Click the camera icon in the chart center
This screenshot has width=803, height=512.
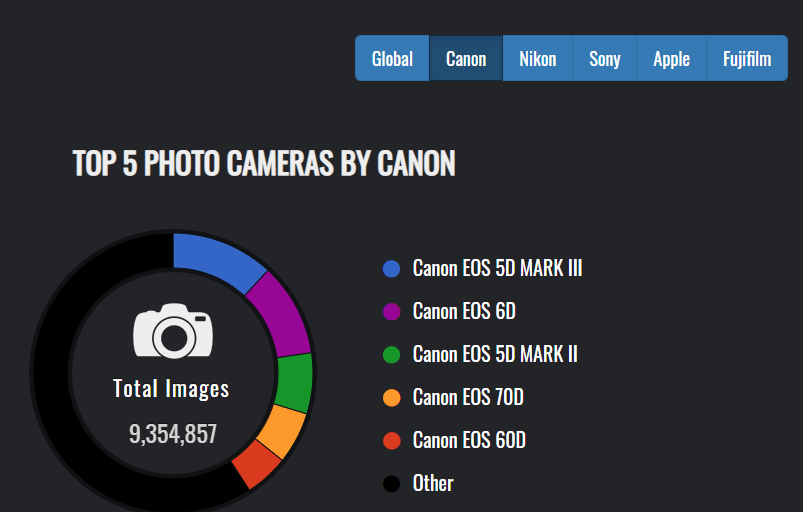pyautogui.click(x=173, y=331)
